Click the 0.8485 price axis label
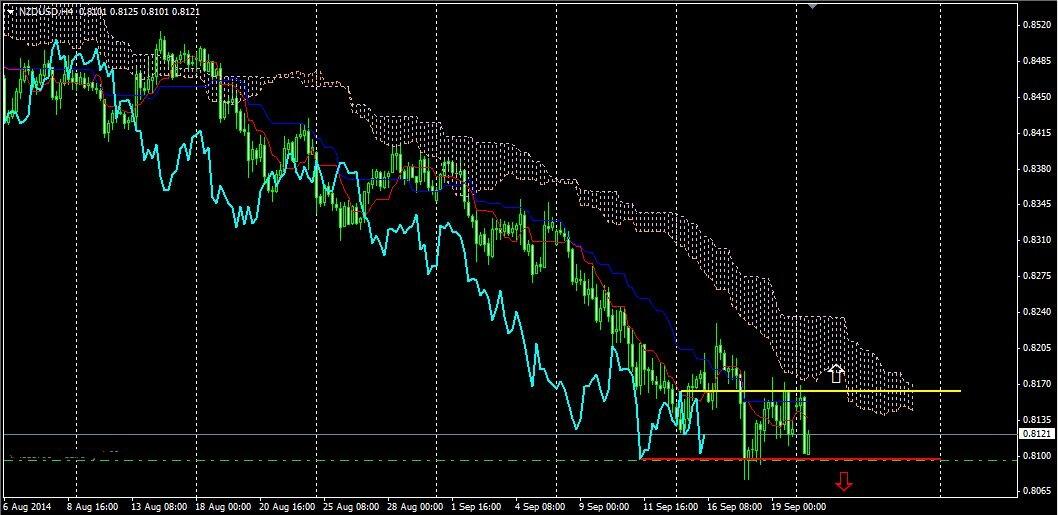 (x=1037, y=61)
